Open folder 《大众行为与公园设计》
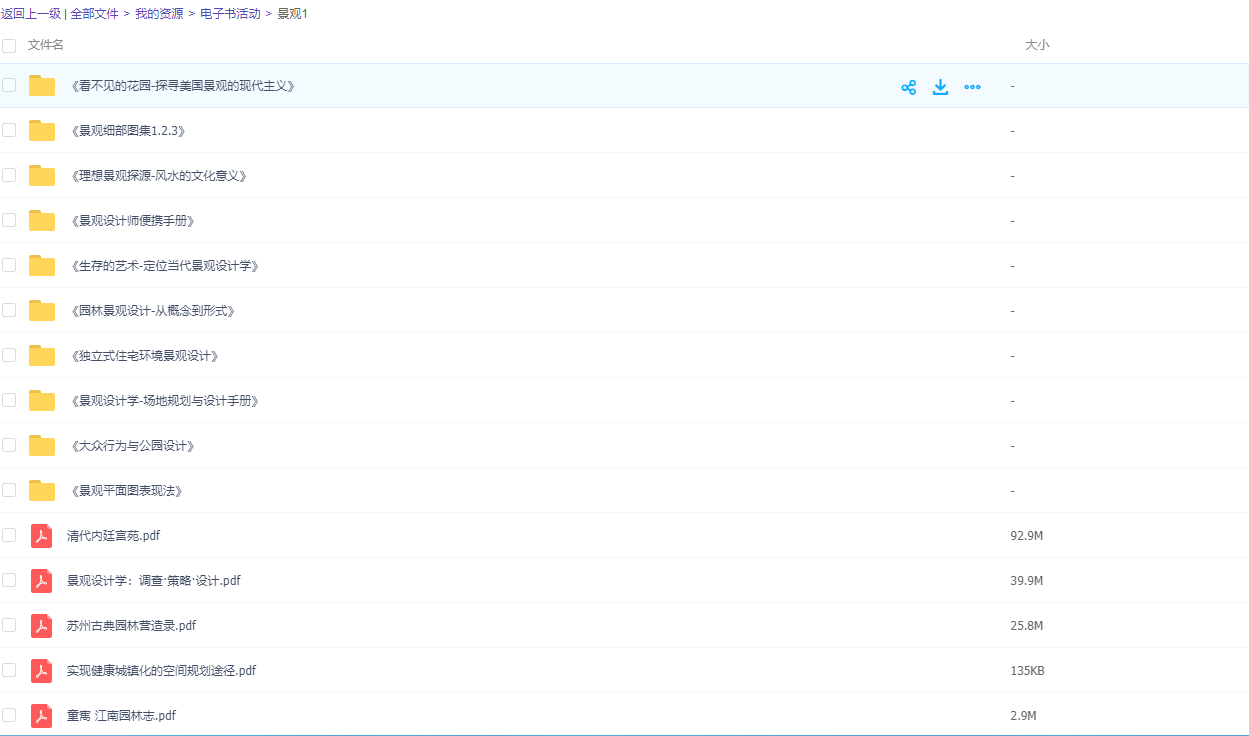The image size is (1249, 736). (x=133, y=446)
